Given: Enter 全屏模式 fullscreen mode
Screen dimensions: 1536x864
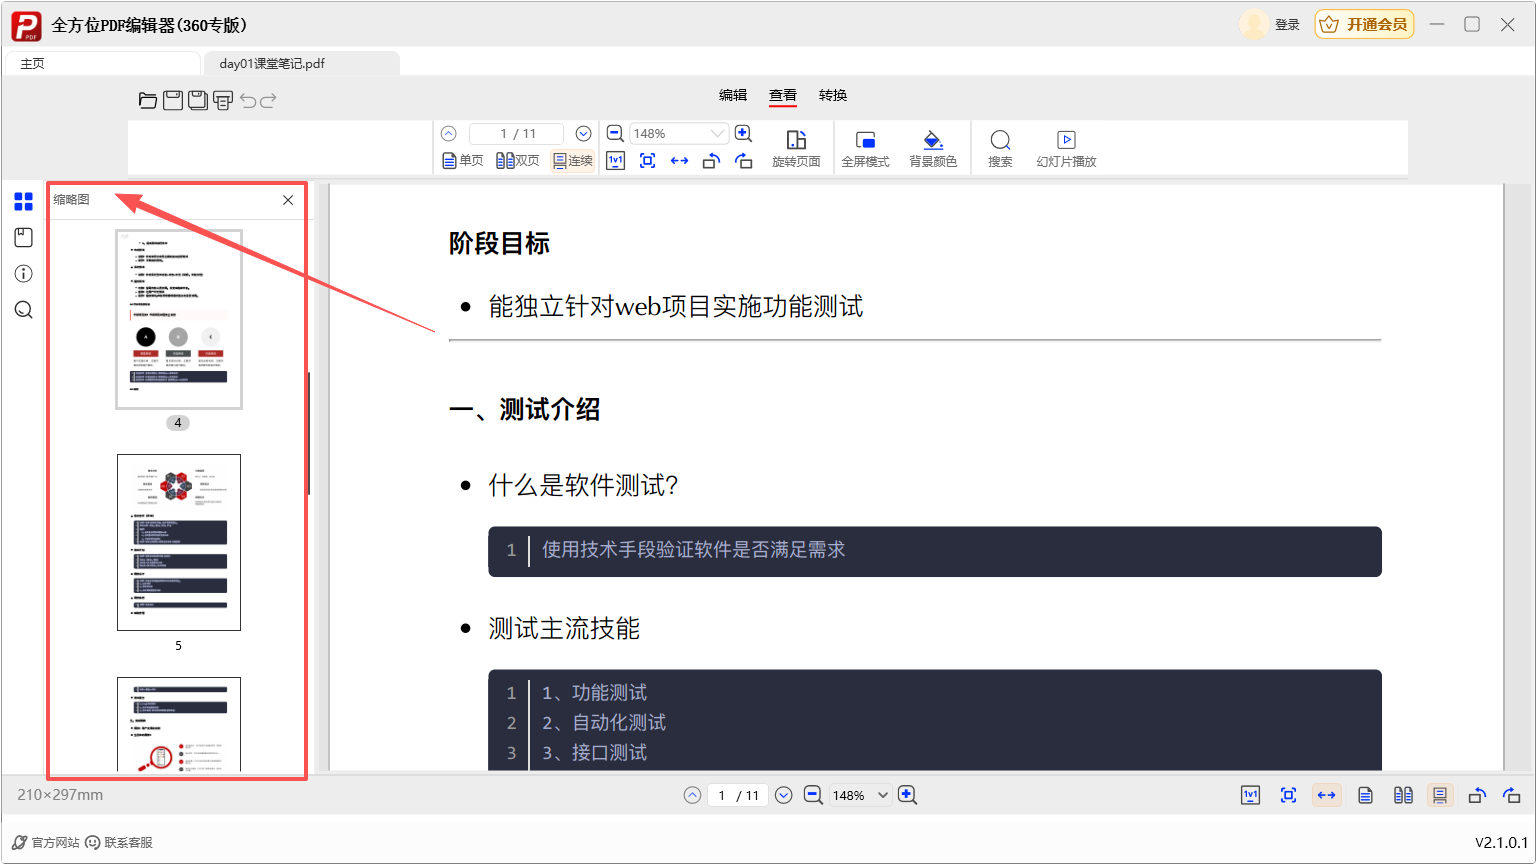Looking at the screenshot, I should point(865,148).
